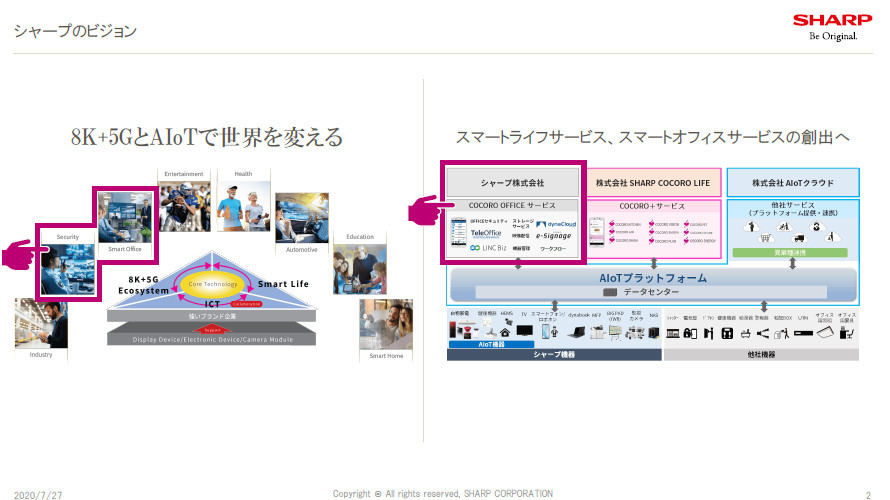Click the COCORO+サービス heading
Image resolution: width=890 pixels, height=500 pixels.
652,206
